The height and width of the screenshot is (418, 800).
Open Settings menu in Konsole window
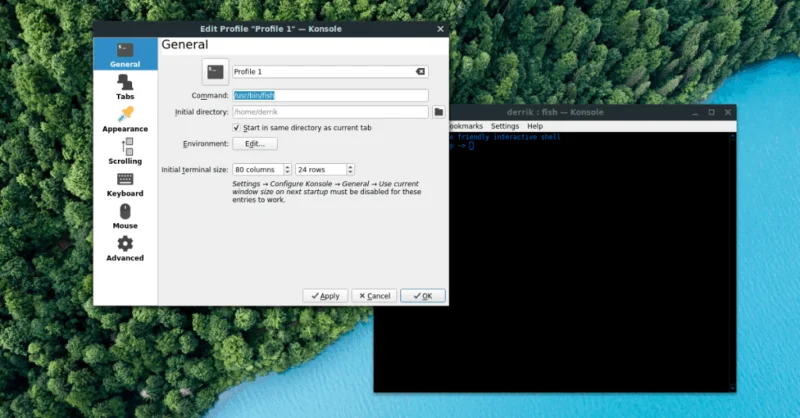pyautogui.click(x=505, y=126)
